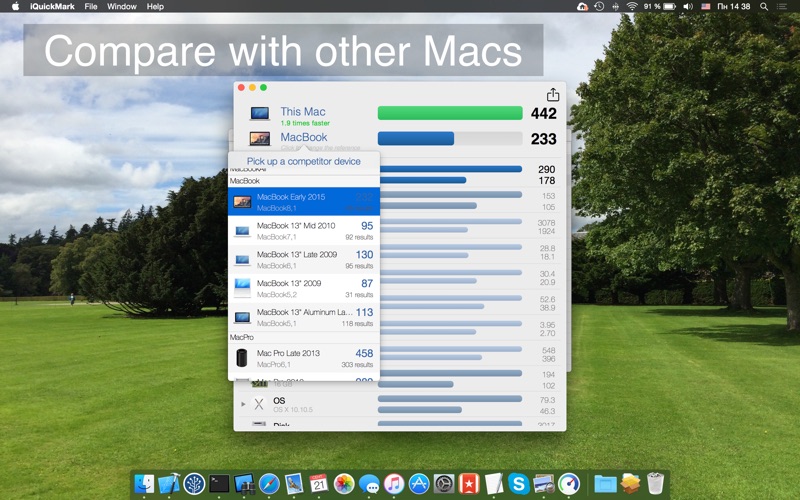Click the MacBook reference device thumbnail

pos(260,138)
